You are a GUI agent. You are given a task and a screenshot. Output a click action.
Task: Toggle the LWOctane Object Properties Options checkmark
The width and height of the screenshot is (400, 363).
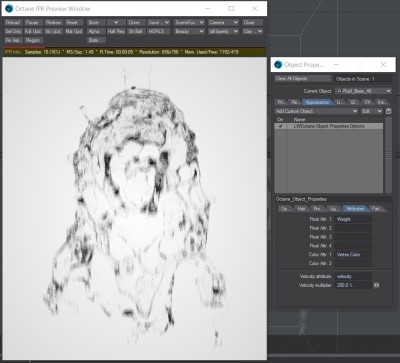coord(281,126)
